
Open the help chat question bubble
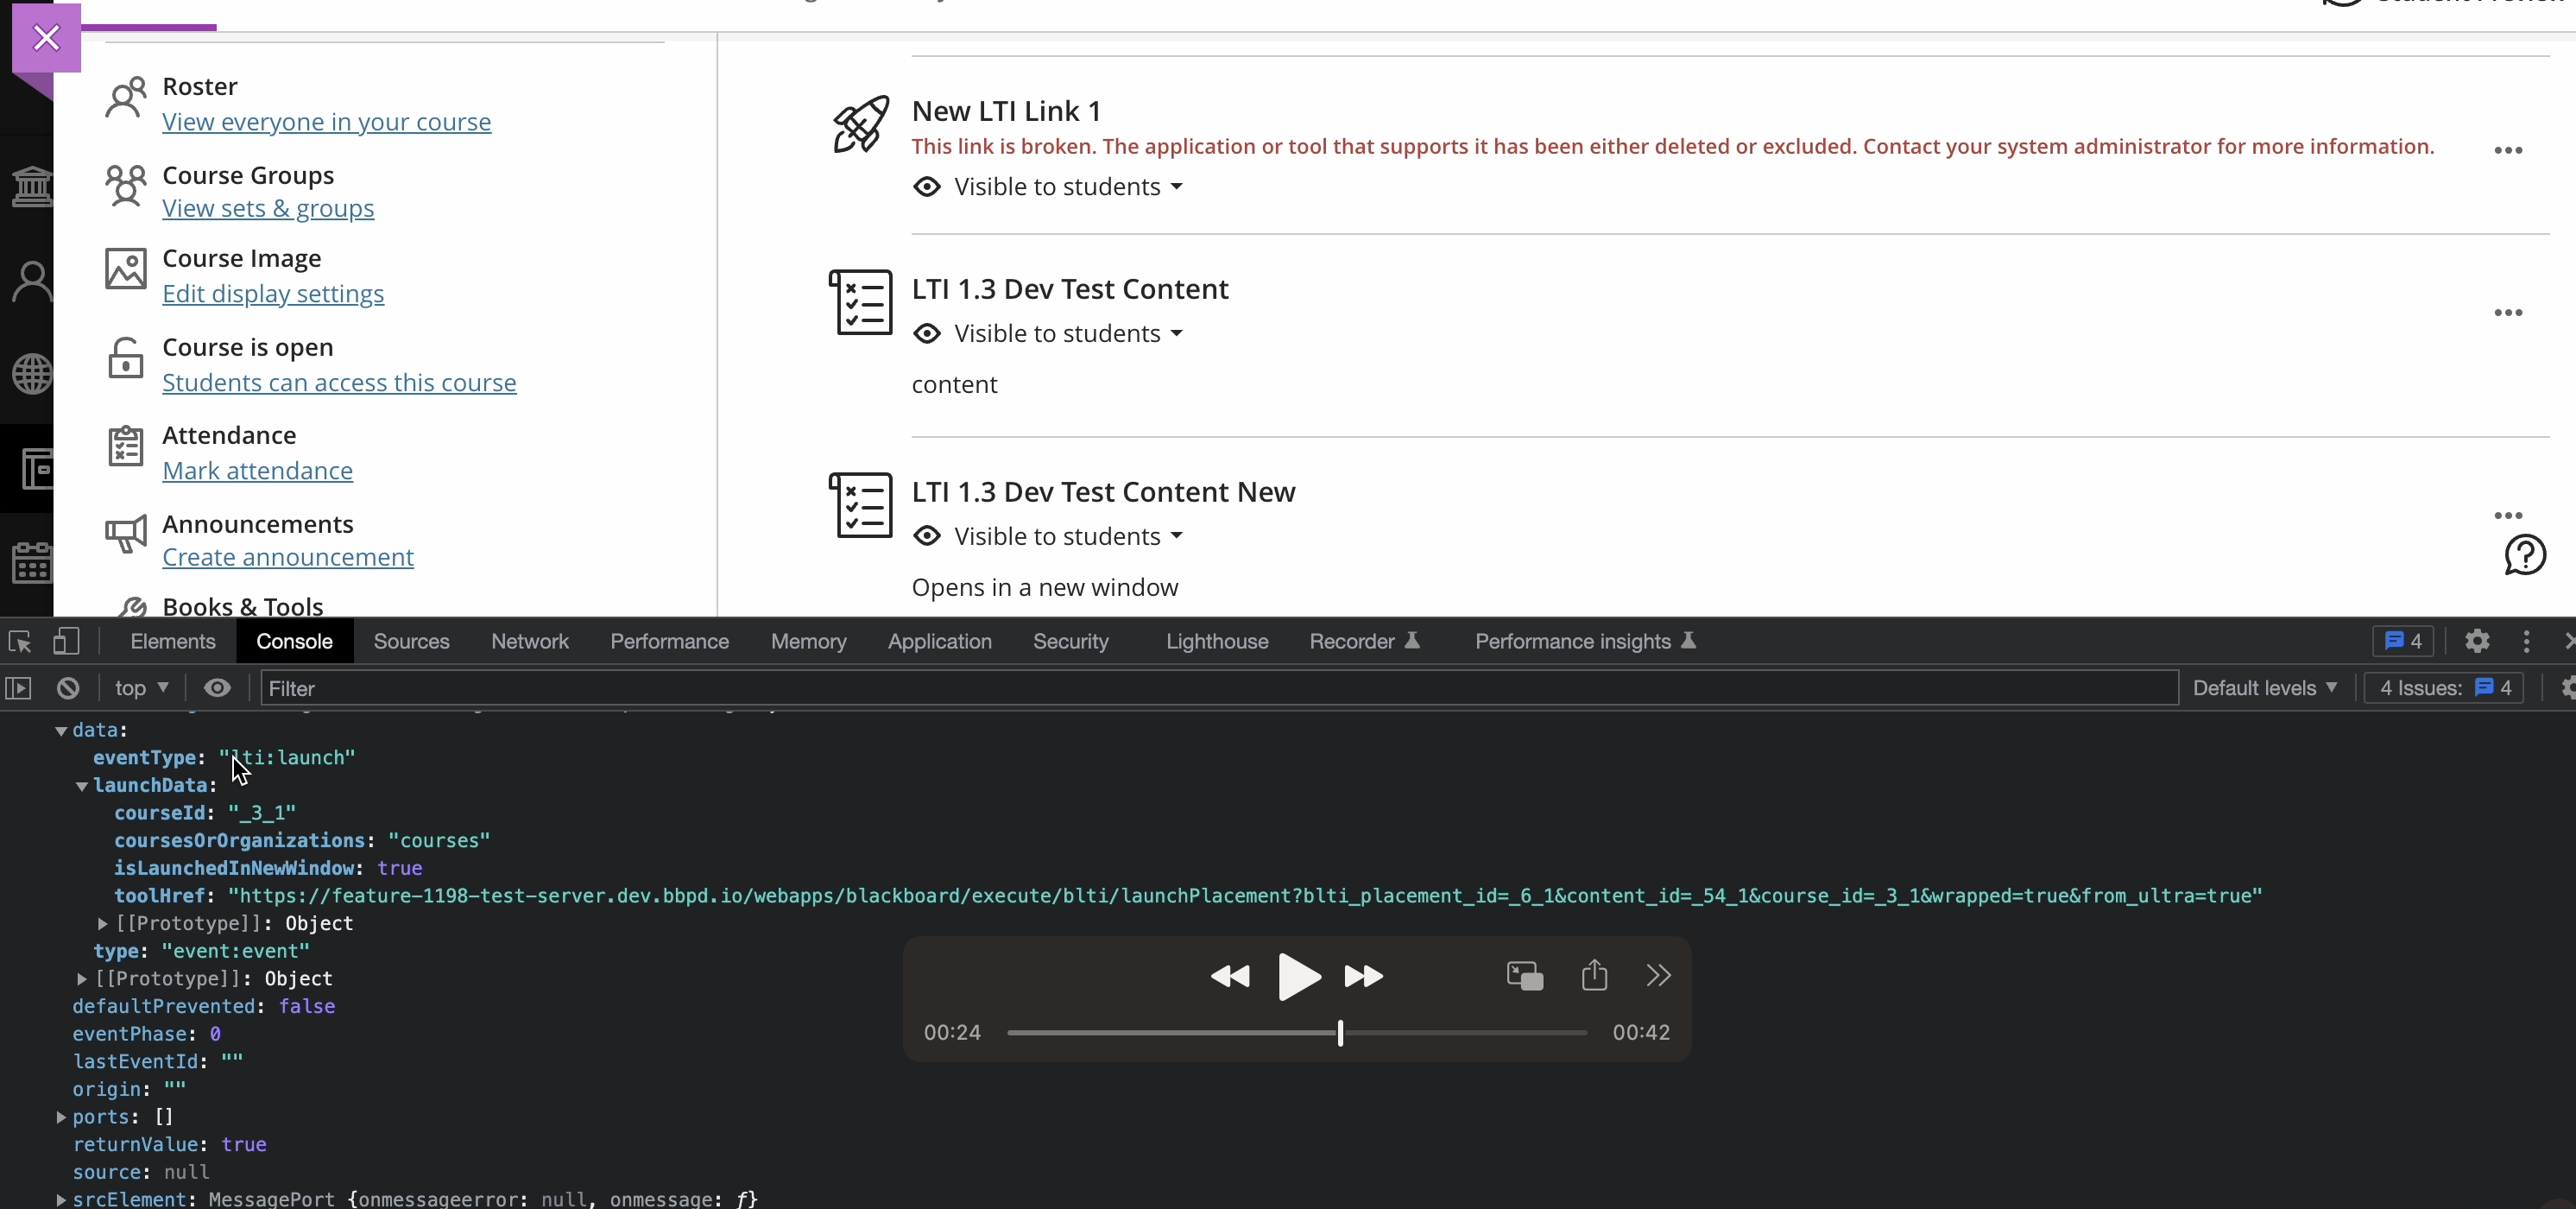click(2525, 555)
